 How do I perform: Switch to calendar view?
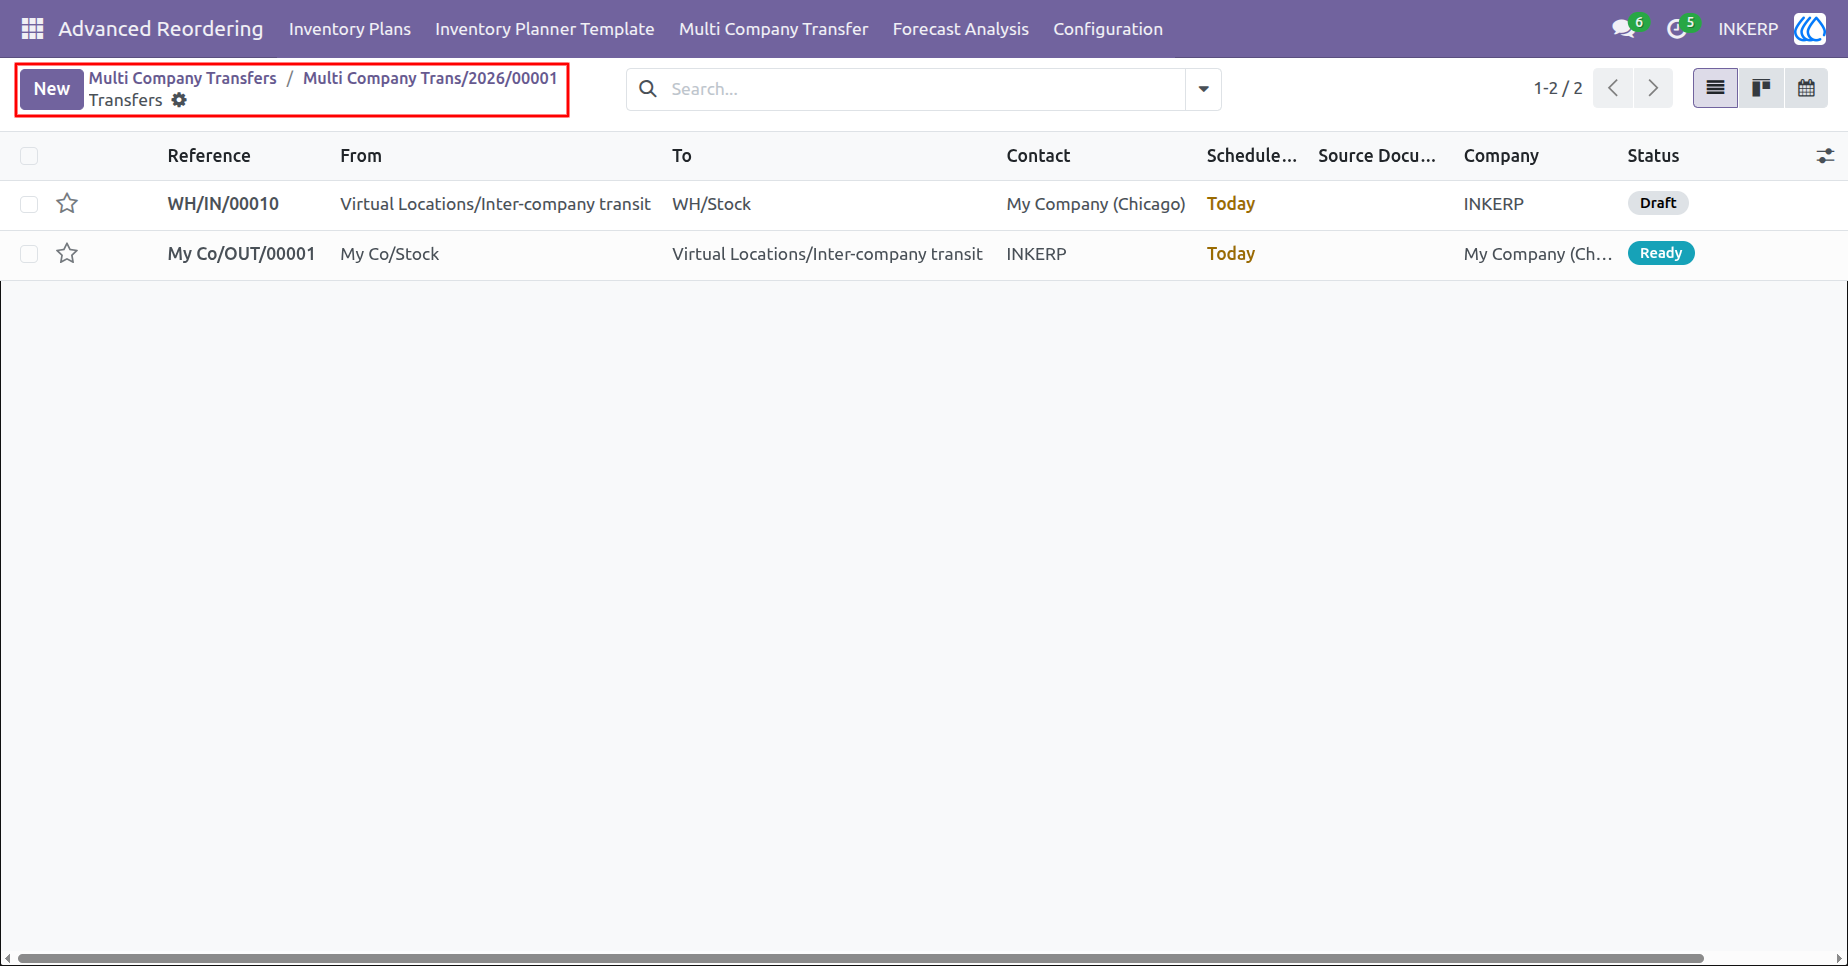coord(1806,88)
